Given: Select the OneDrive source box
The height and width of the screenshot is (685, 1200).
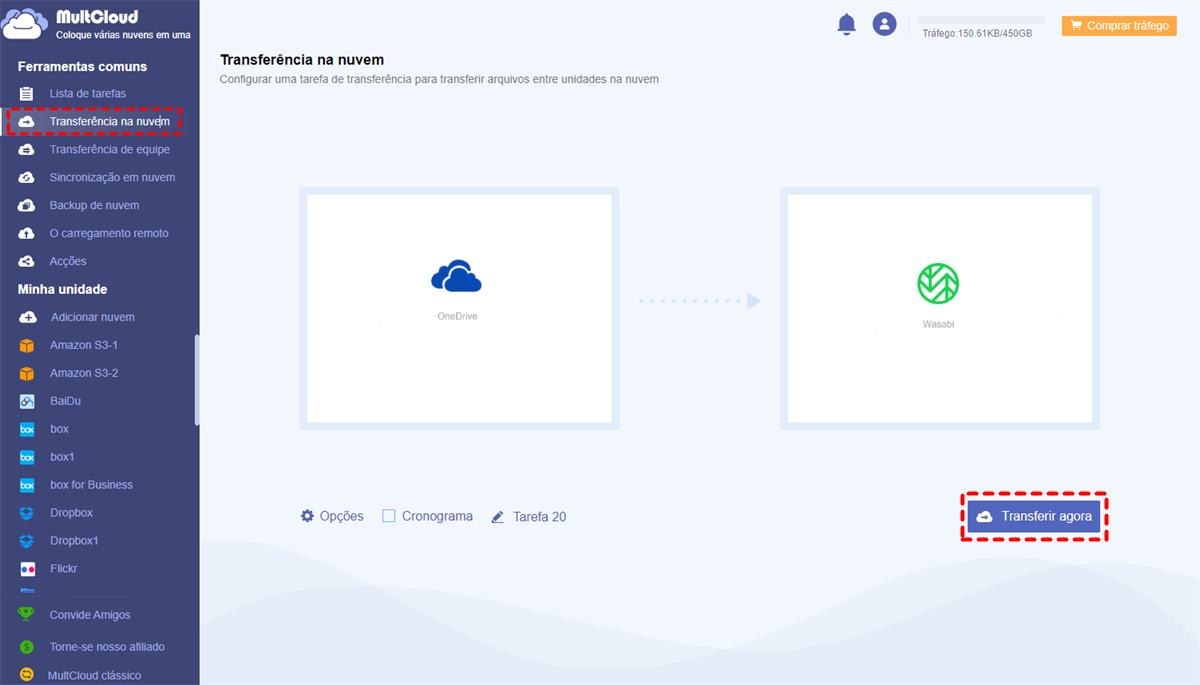Looking at the screenshot, I should coord(459,308).
